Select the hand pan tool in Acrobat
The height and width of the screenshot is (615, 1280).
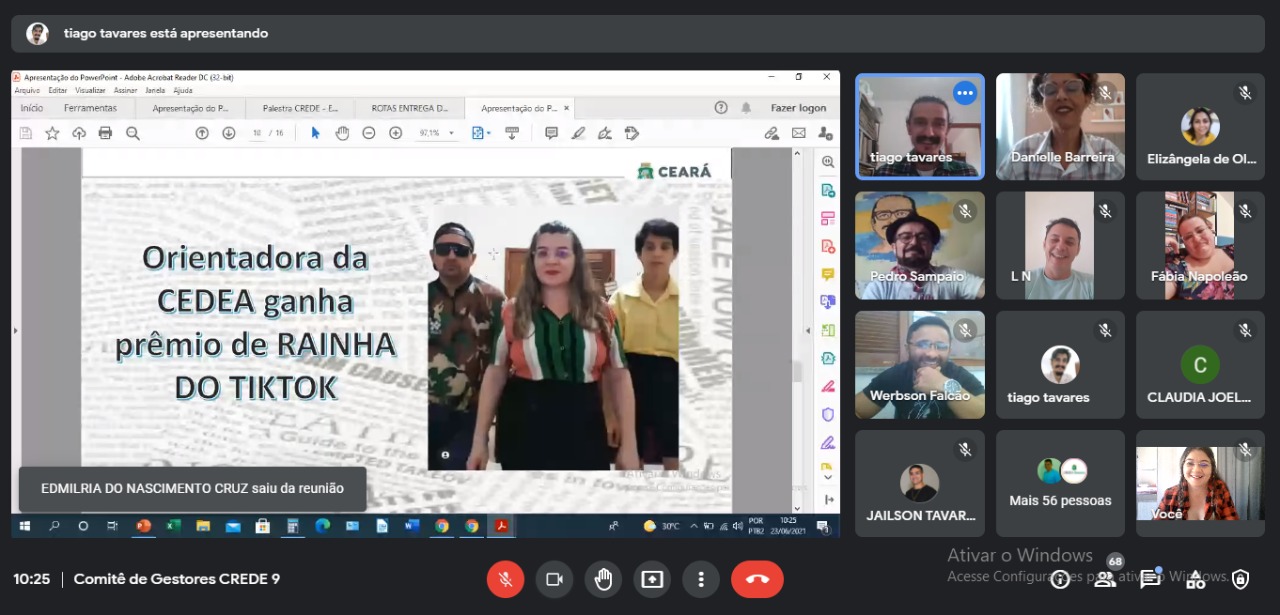(342, 133)
